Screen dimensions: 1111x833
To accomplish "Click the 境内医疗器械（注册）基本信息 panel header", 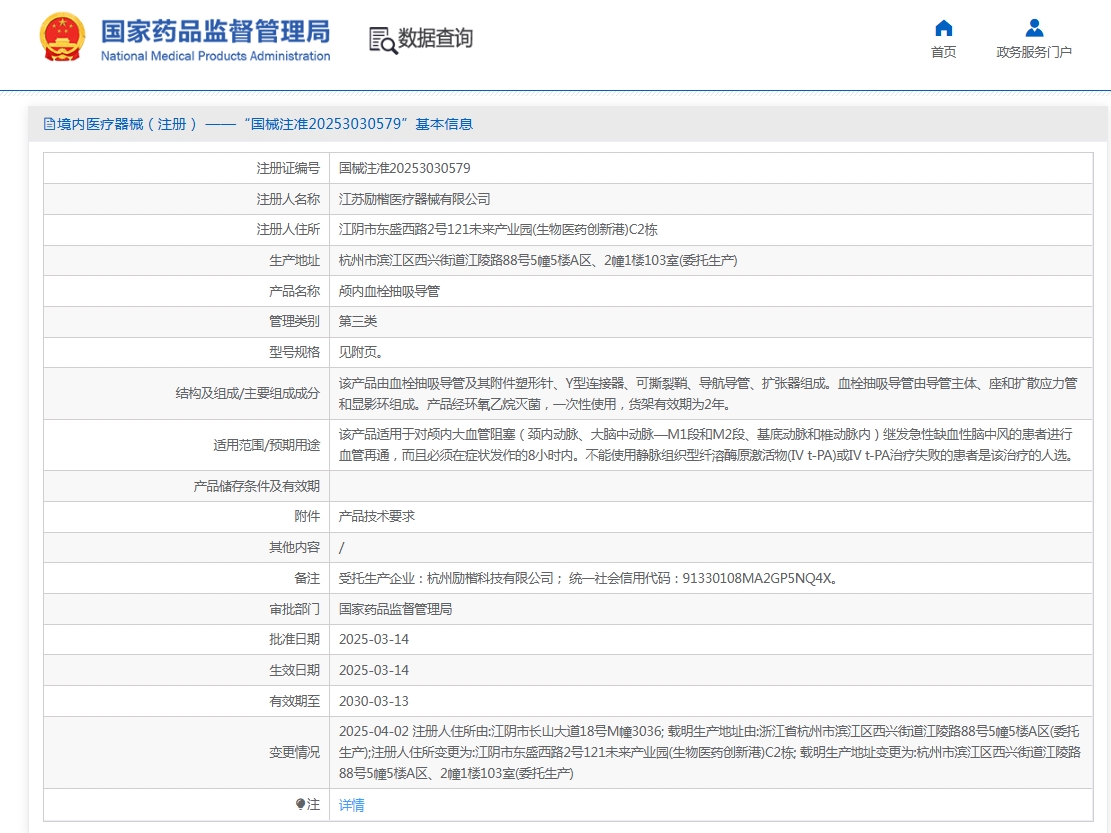I will 568,124.
